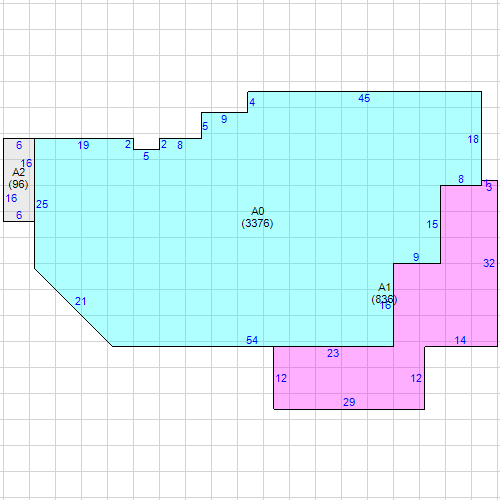Click the 54 dimension label
500x500 pixels.
pyautogui.click(x=252, y=340)
